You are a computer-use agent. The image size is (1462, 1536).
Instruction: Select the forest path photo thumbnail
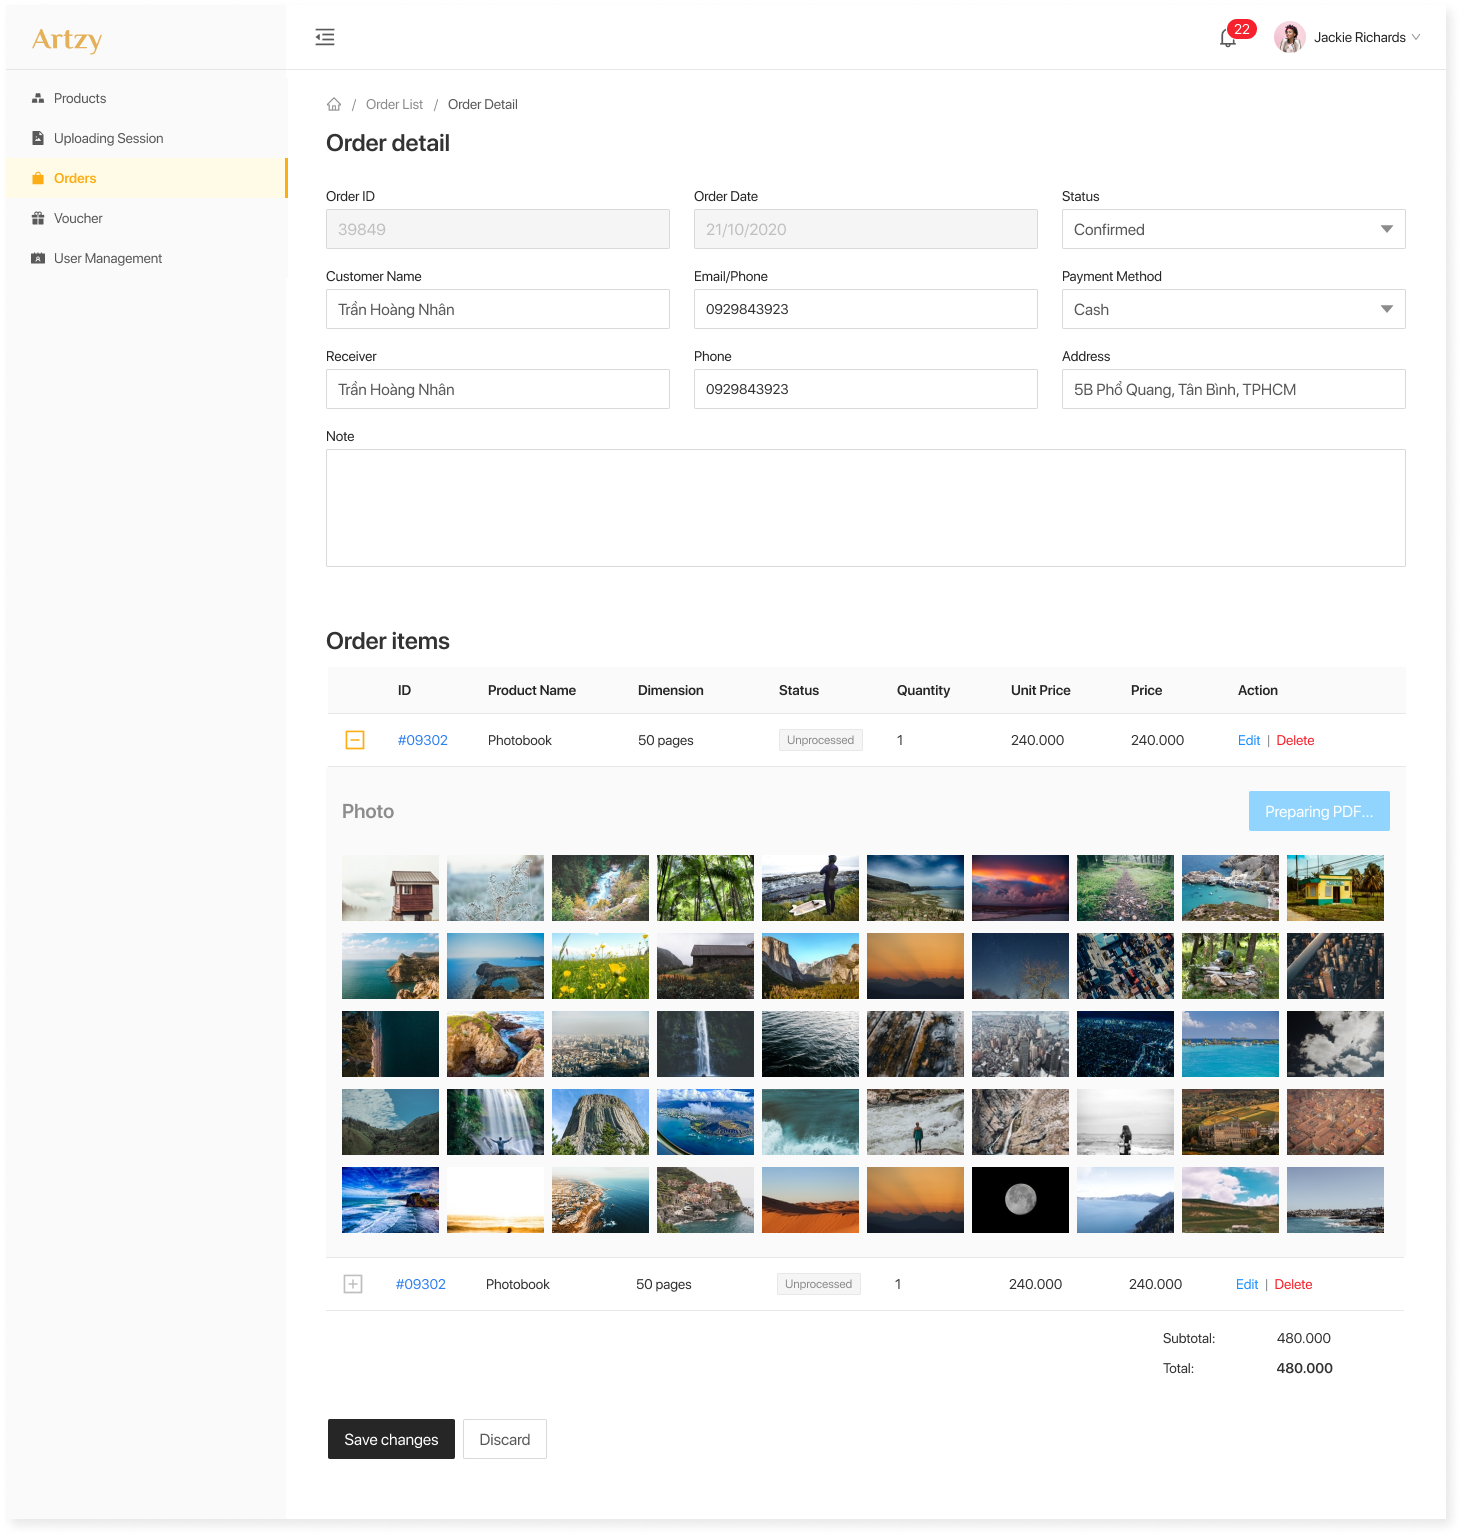click(x=1125, y=888)
